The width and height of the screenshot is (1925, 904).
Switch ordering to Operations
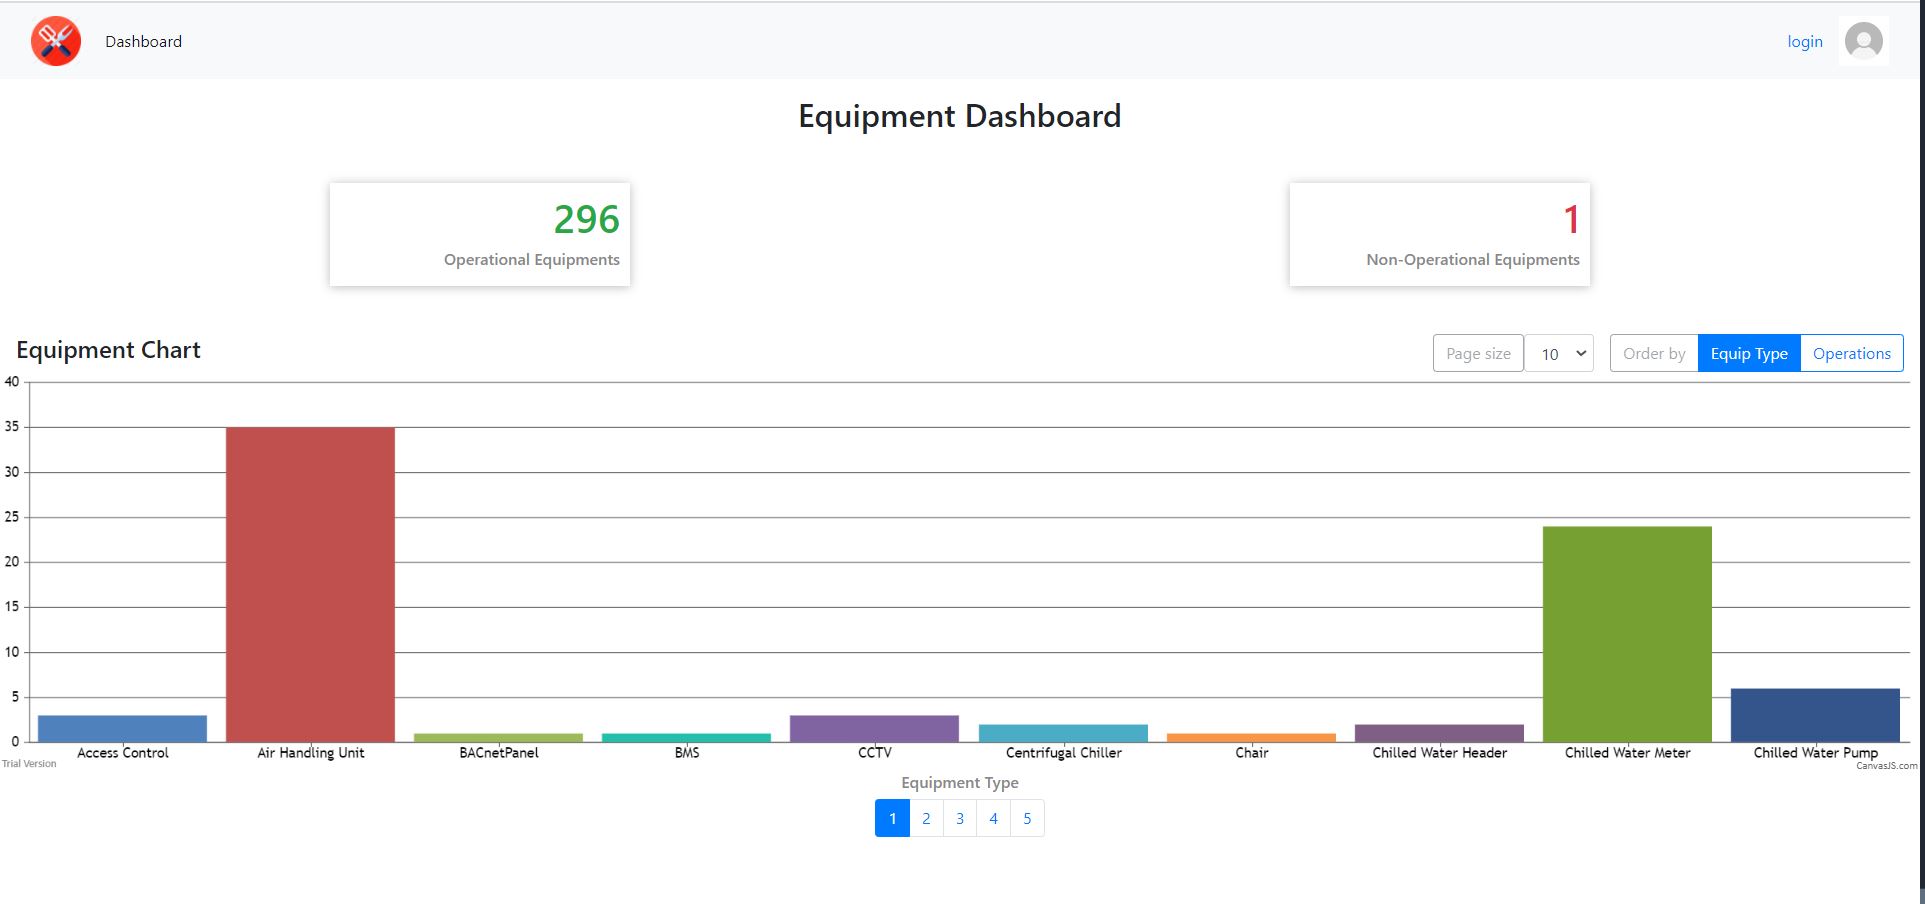(1851, 353)
